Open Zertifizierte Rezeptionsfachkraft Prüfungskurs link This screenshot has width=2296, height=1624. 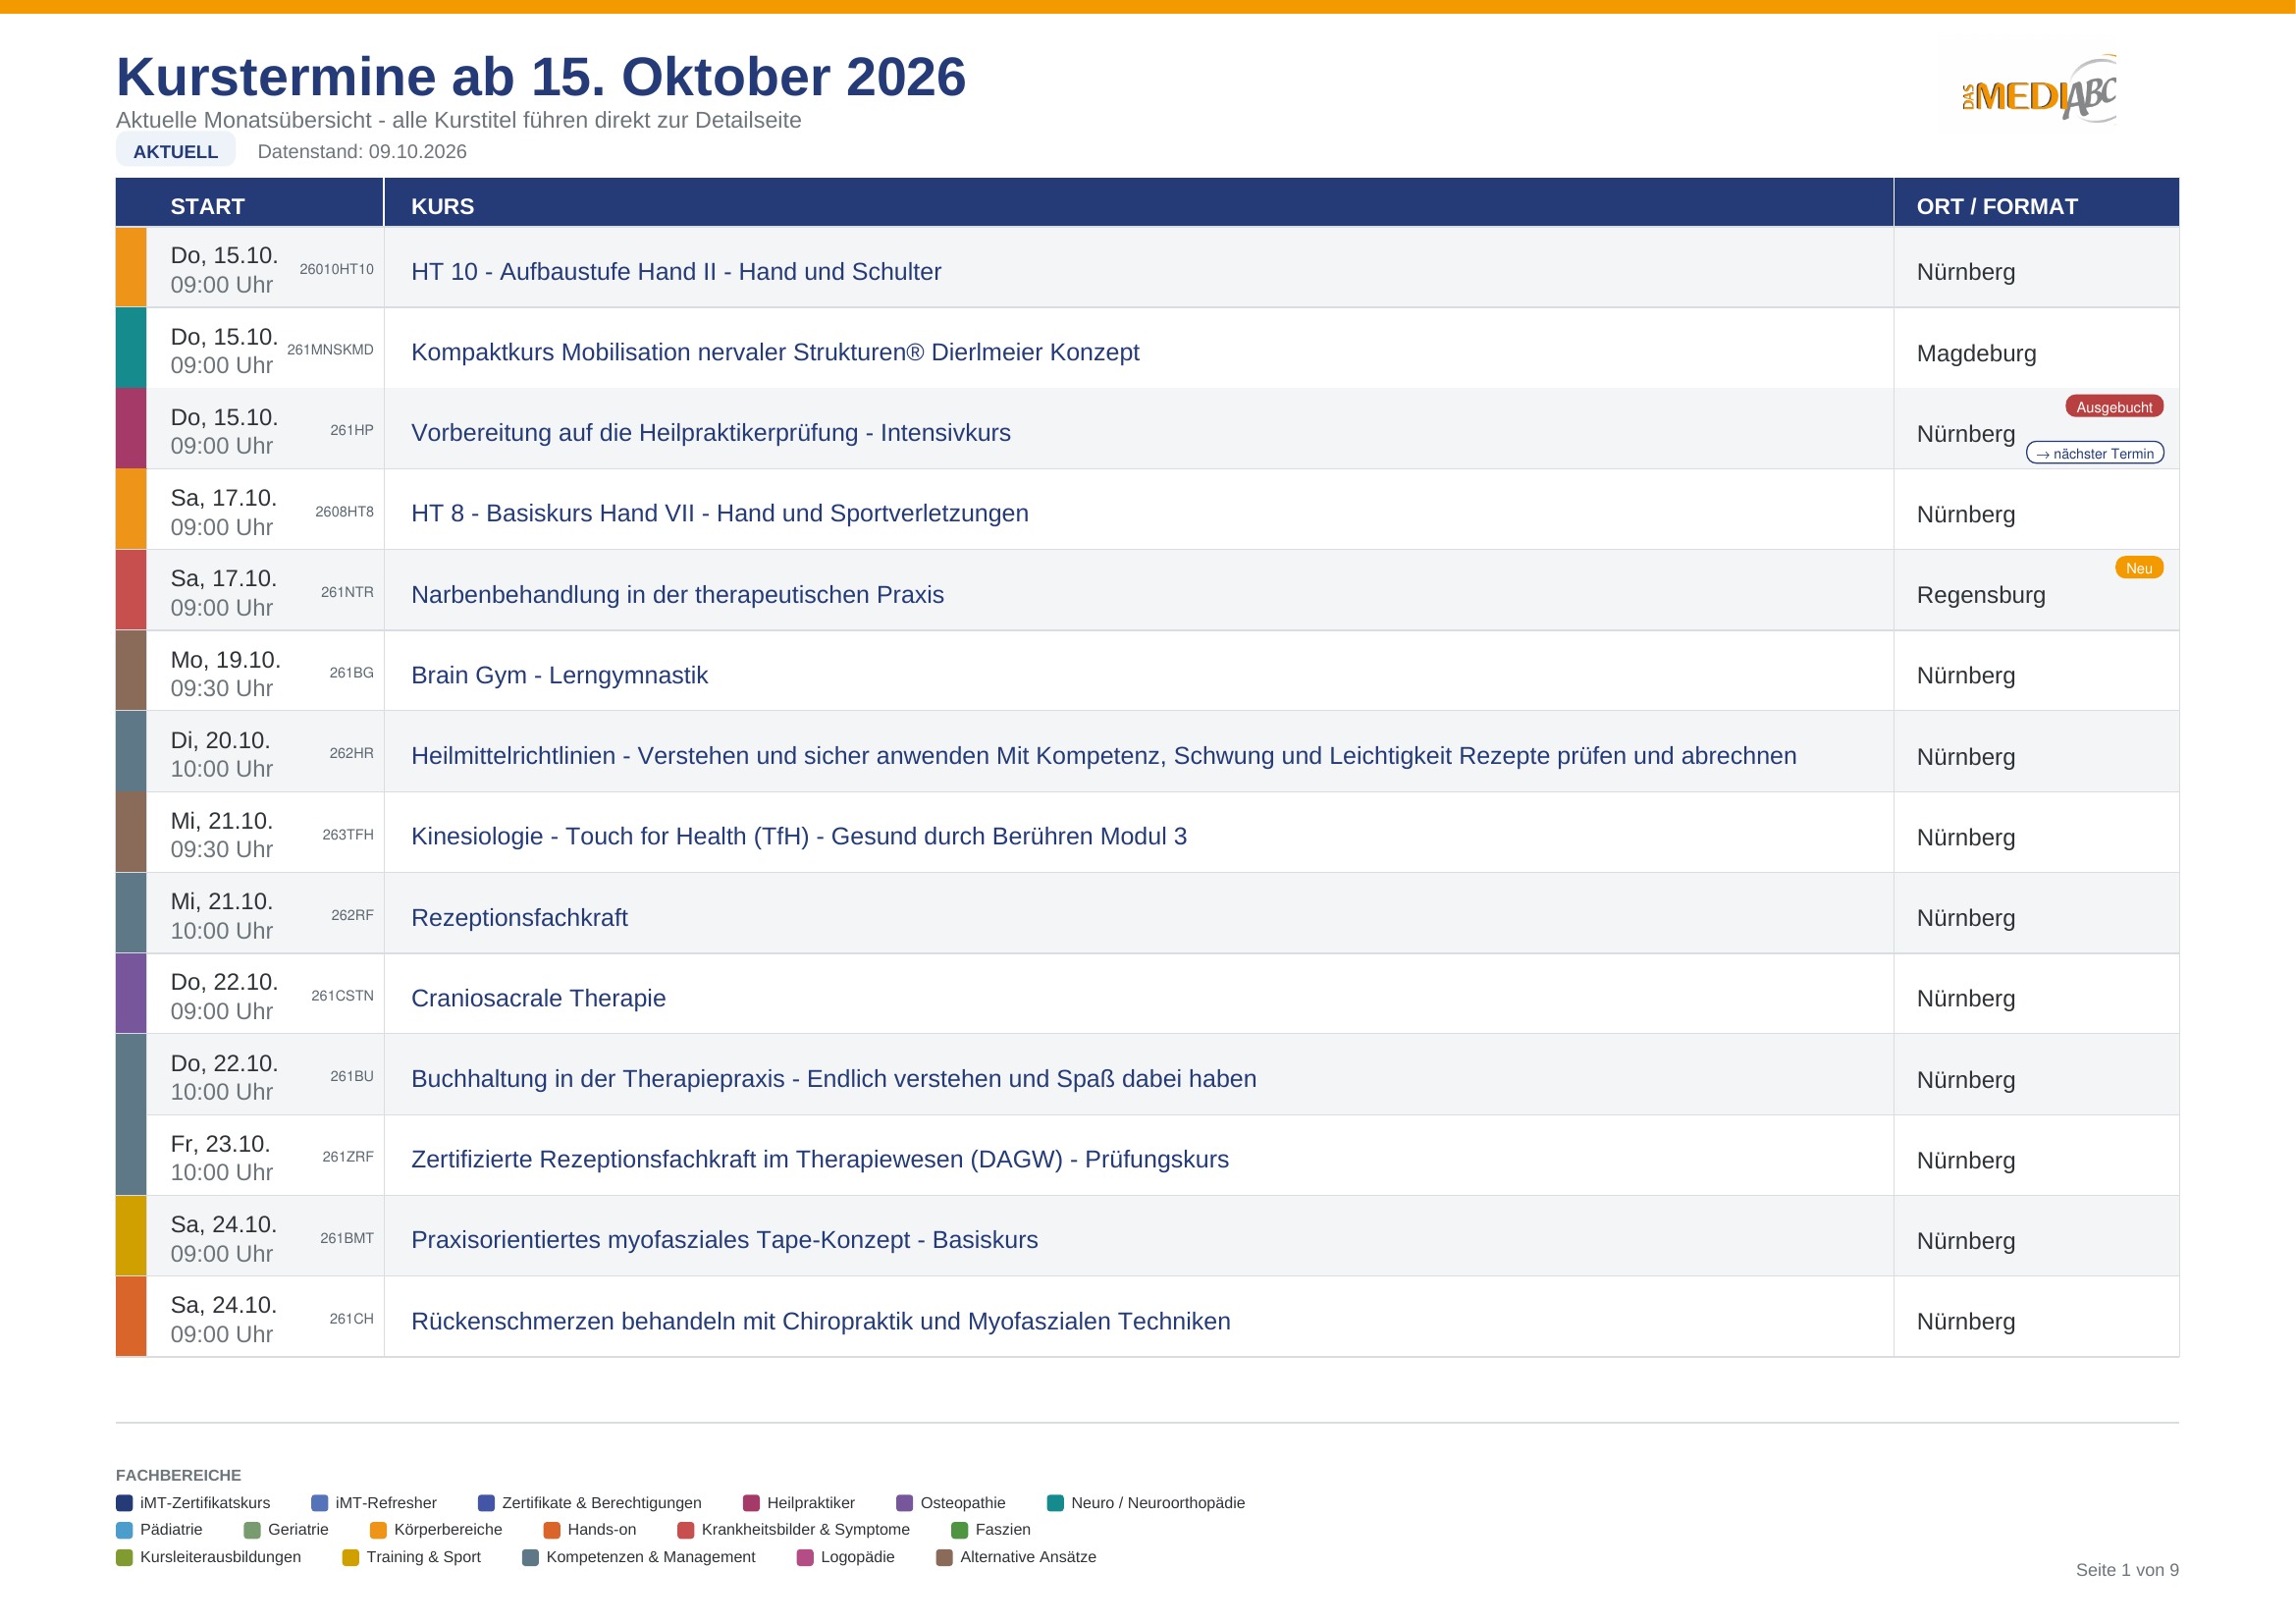(820, 1159)
